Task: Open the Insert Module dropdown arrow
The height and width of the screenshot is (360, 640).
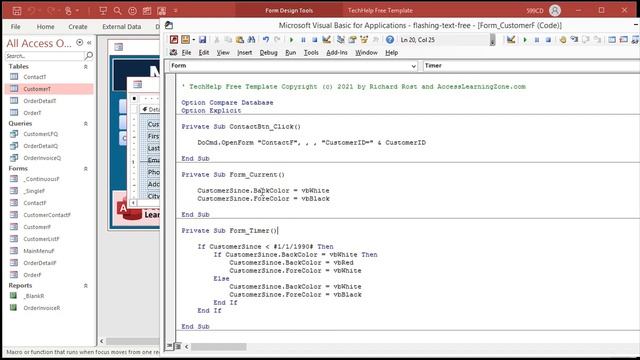Action: [x=193, y=40]
